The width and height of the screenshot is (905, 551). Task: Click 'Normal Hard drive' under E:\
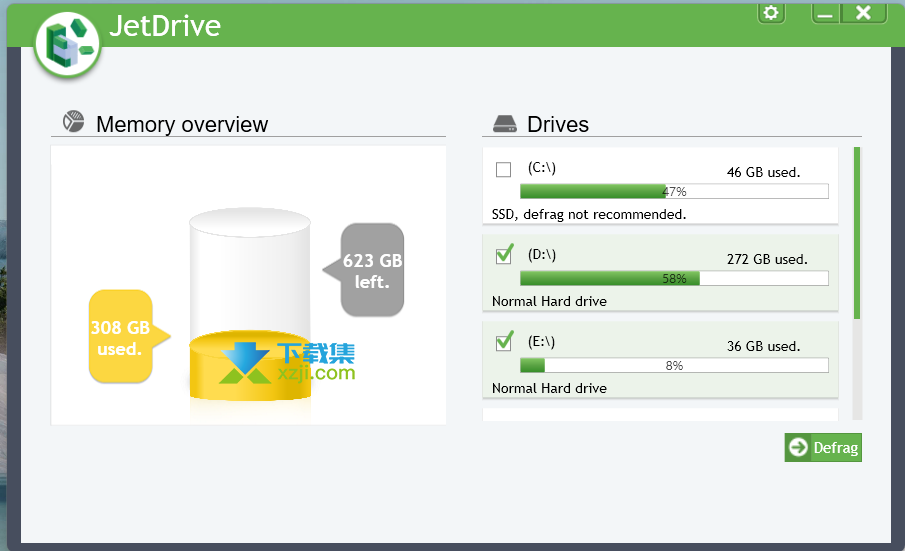549,388
